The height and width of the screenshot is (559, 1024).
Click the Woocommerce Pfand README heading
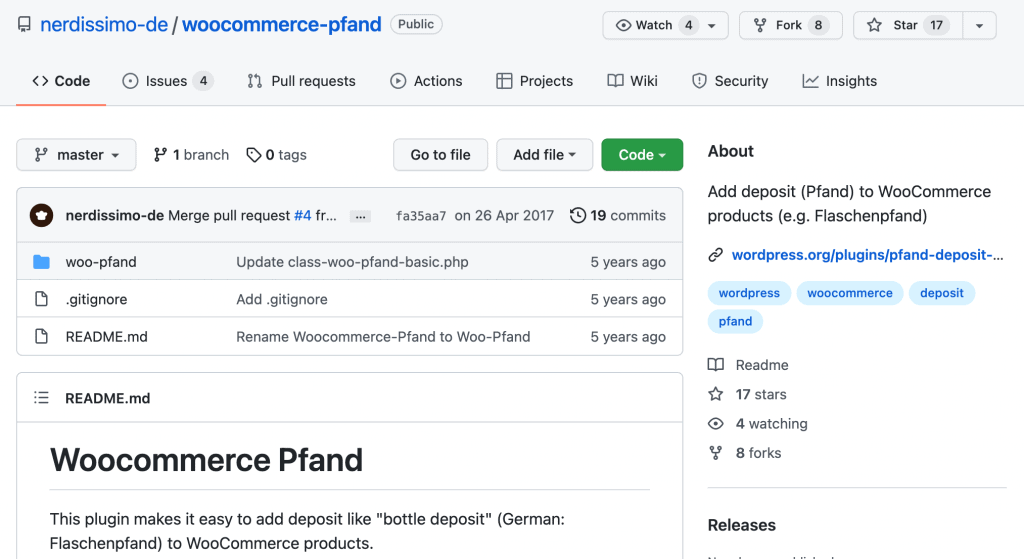(x=206, y=460)
